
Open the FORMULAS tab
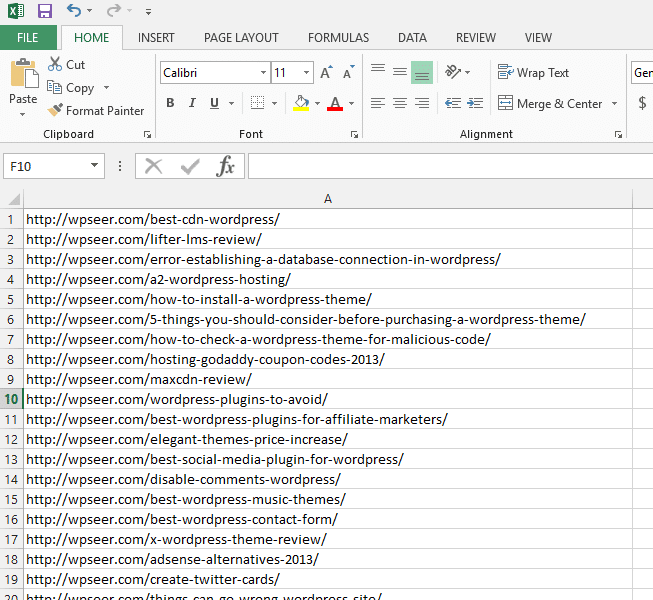[339, 38]
